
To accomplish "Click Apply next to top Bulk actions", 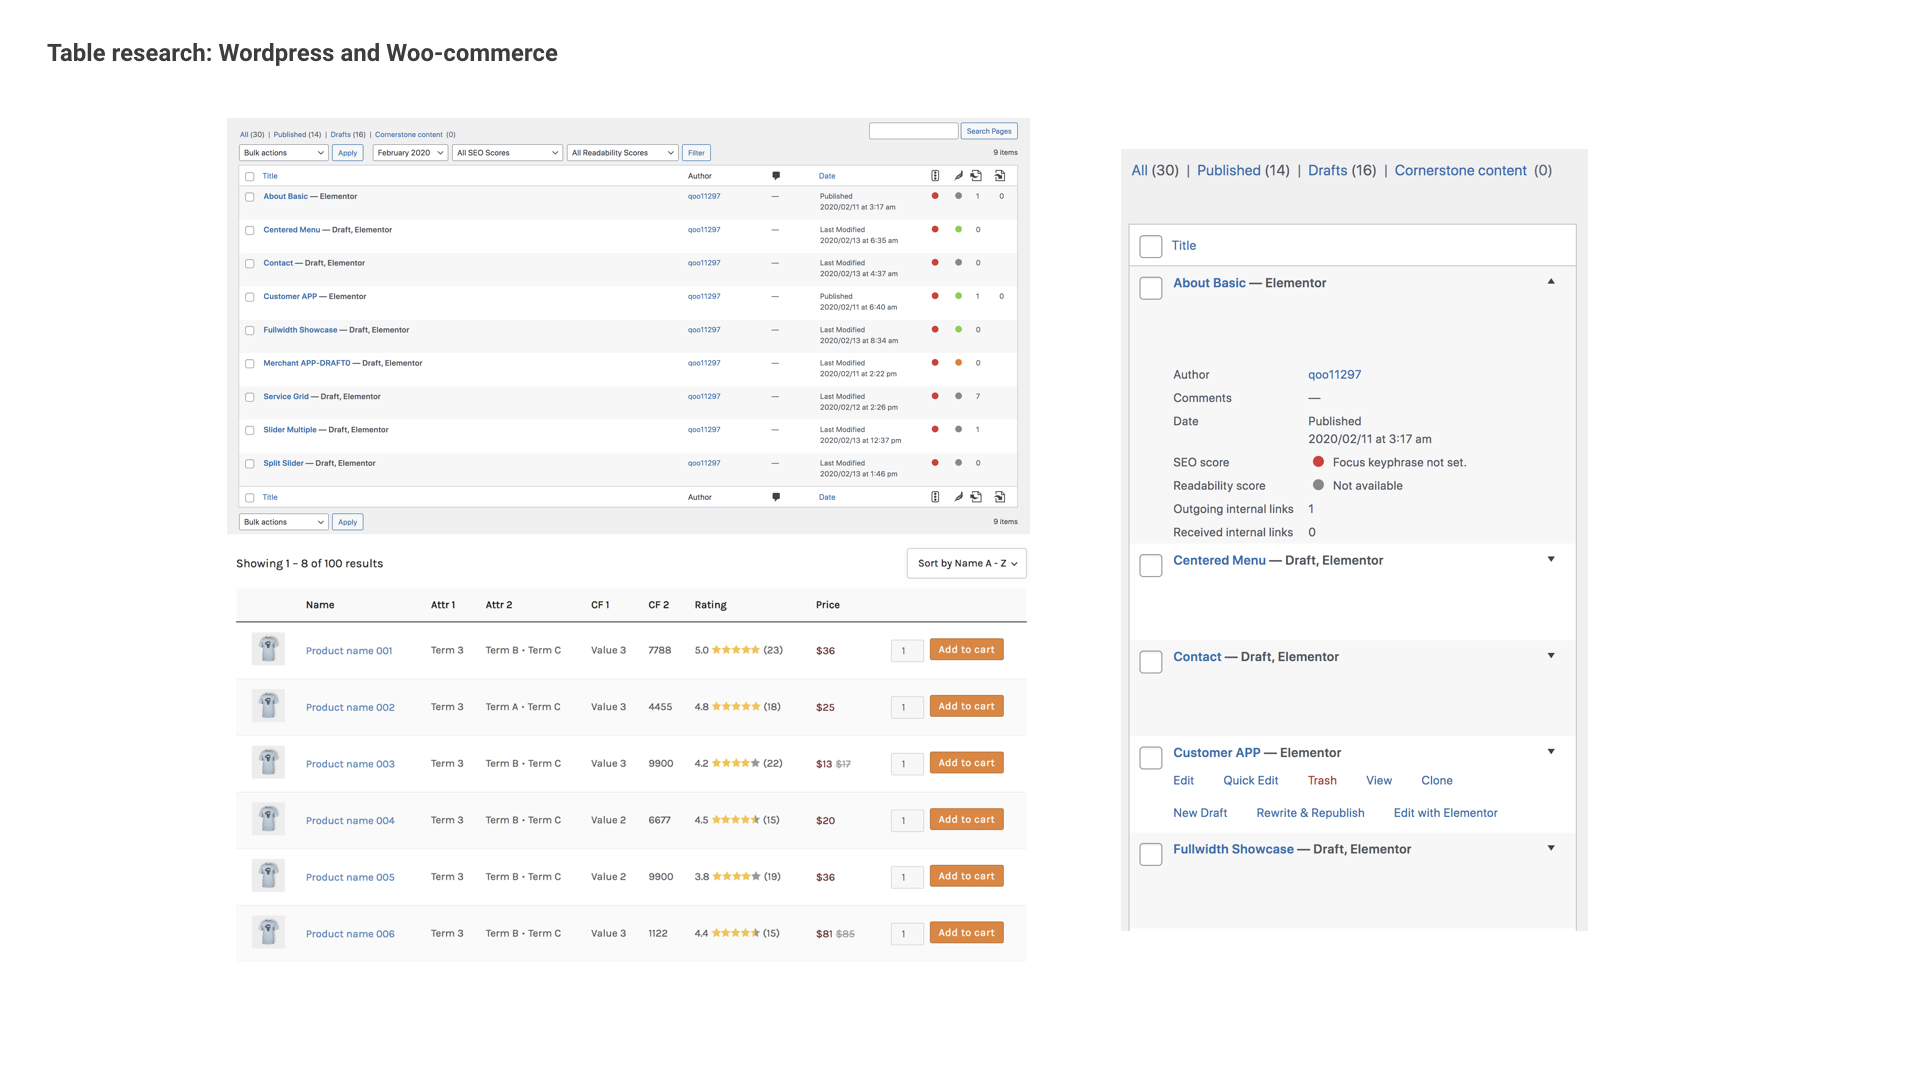I will [347, 153].
